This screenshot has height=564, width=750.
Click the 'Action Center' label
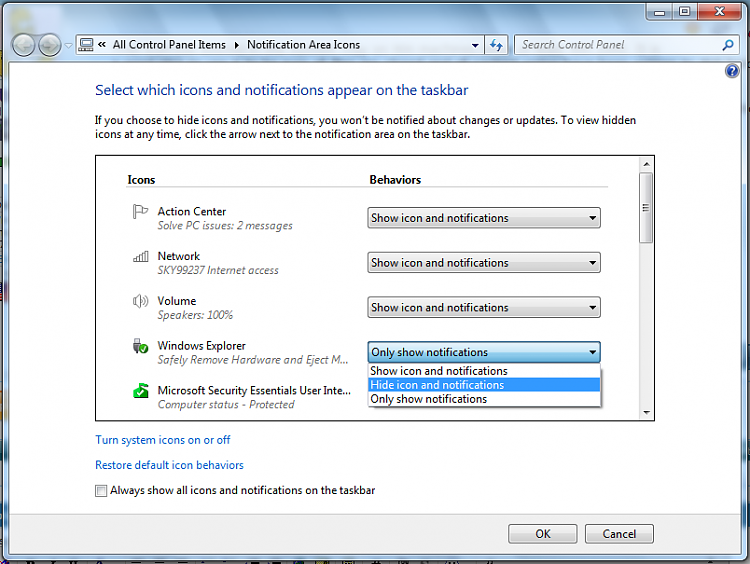[192, 211]
